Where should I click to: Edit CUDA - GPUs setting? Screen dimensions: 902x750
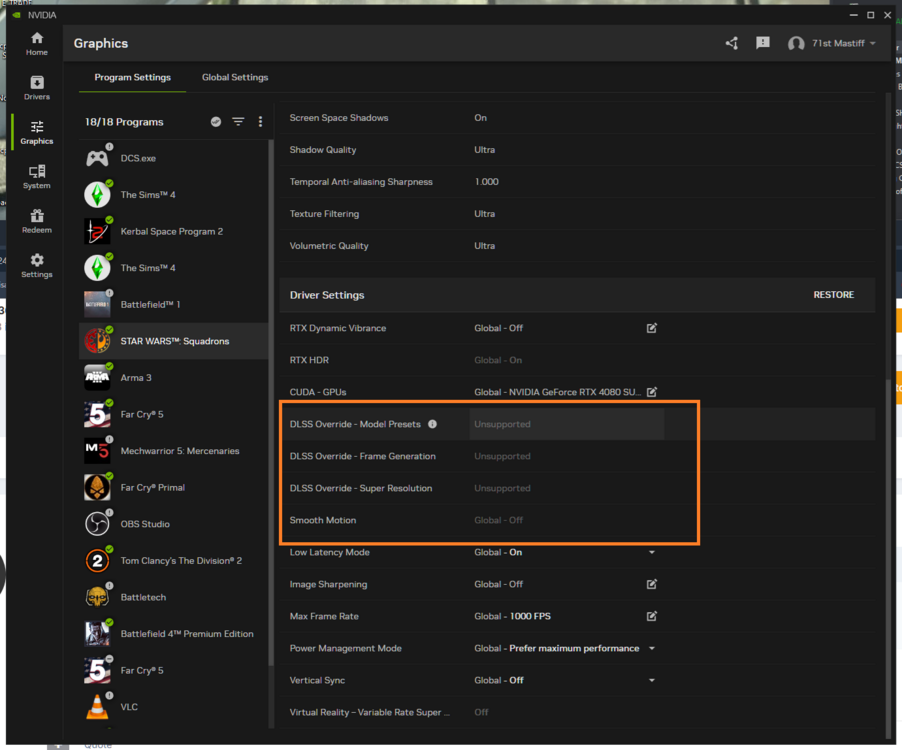pos(651,392)
